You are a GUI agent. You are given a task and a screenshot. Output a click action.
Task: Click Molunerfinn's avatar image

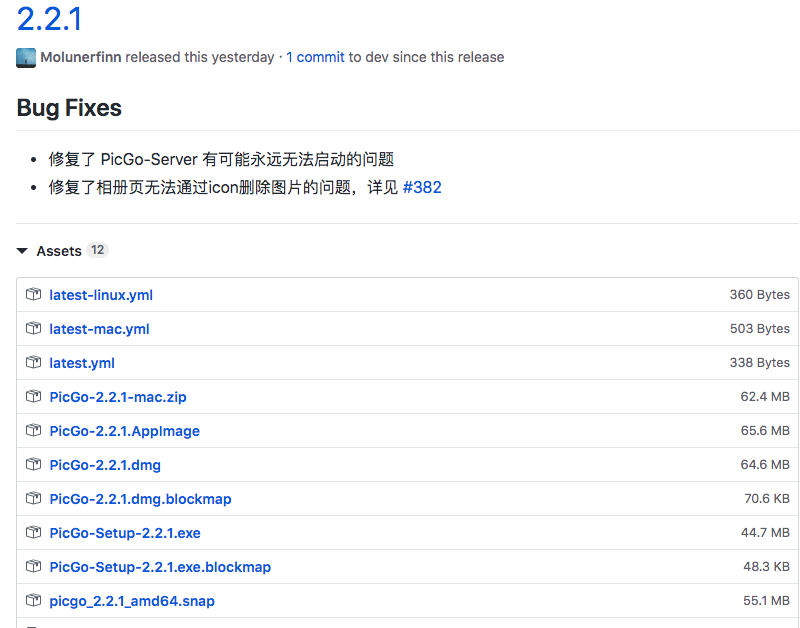click(26, 58)
